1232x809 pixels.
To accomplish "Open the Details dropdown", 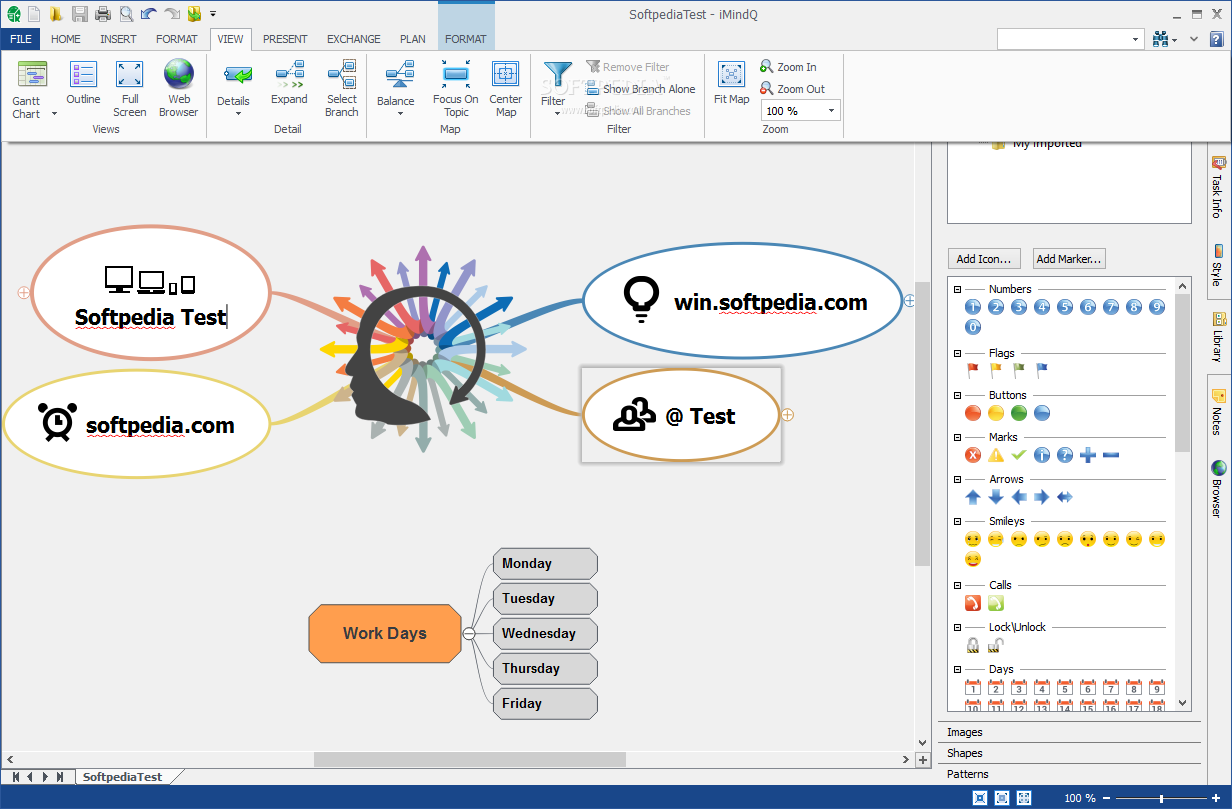I will [x=238, y=113].
